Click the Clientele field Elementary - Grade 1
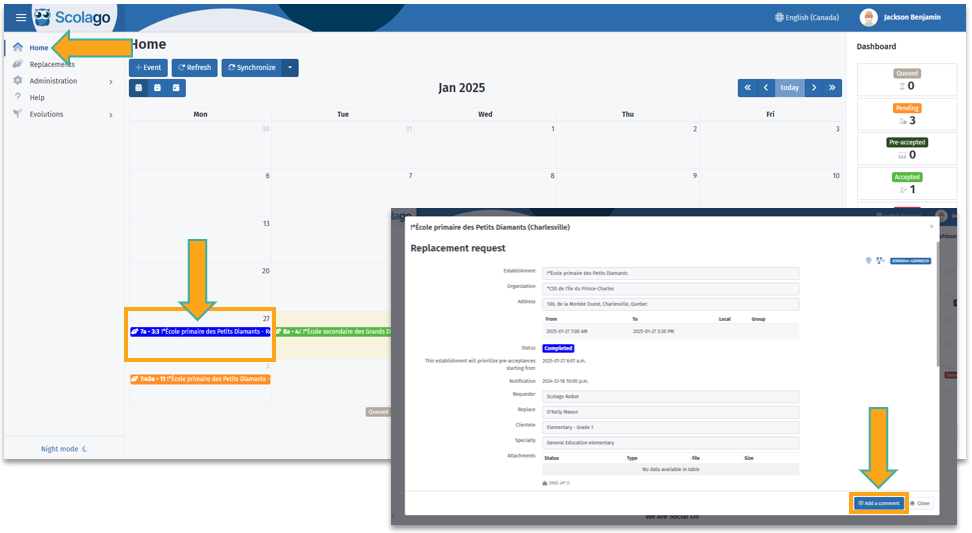Screen dimensions: 972x533 pyautogui.click(x=671, y=428)
